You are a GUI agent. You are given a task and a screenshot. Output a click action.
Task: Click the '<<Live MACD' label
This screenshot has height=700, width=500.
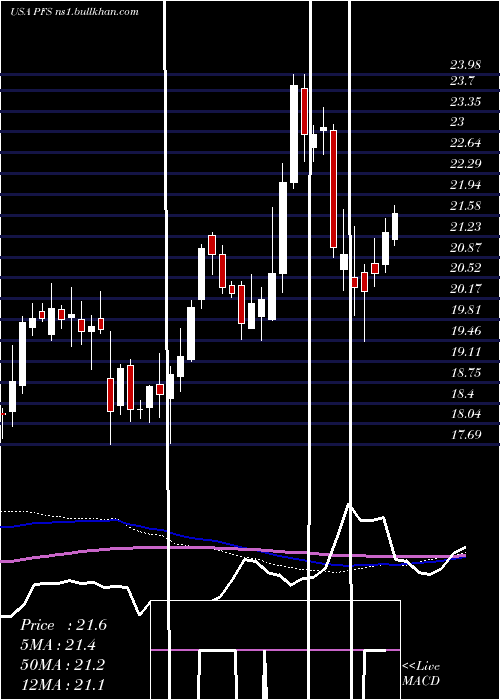click(x=421, y=673)
